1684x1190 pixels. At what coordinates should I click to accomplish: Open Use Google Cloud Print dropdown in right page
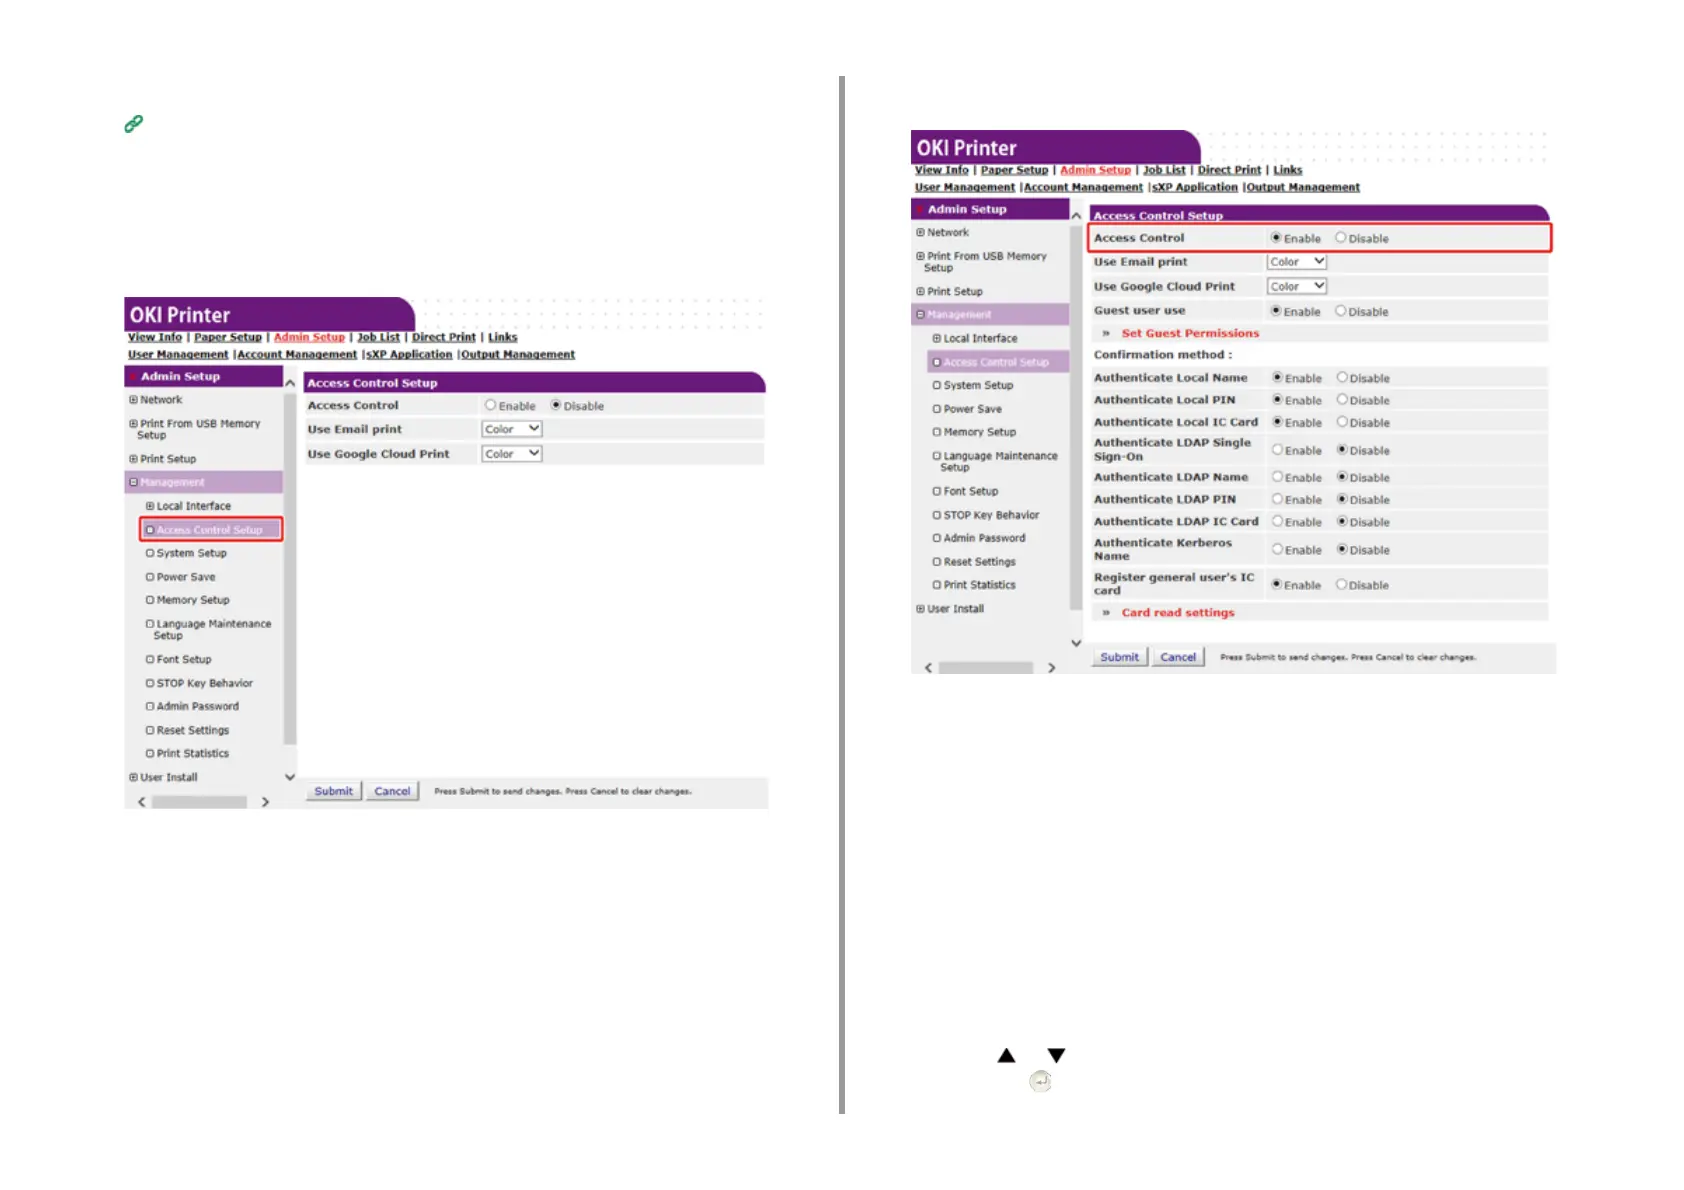pos(1297,287)
